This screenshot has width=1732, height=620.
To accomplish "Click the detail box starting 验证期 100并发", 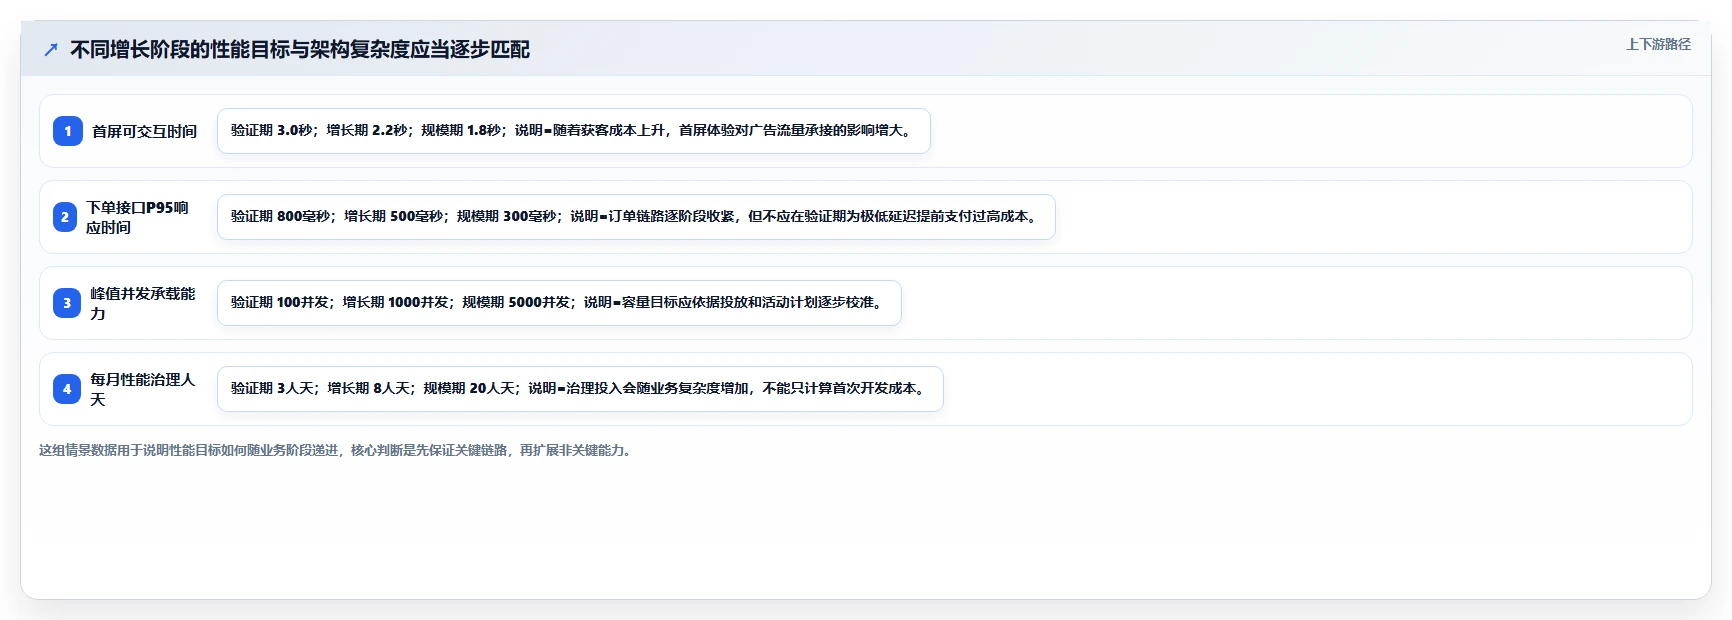I will (x=559, y=303).
